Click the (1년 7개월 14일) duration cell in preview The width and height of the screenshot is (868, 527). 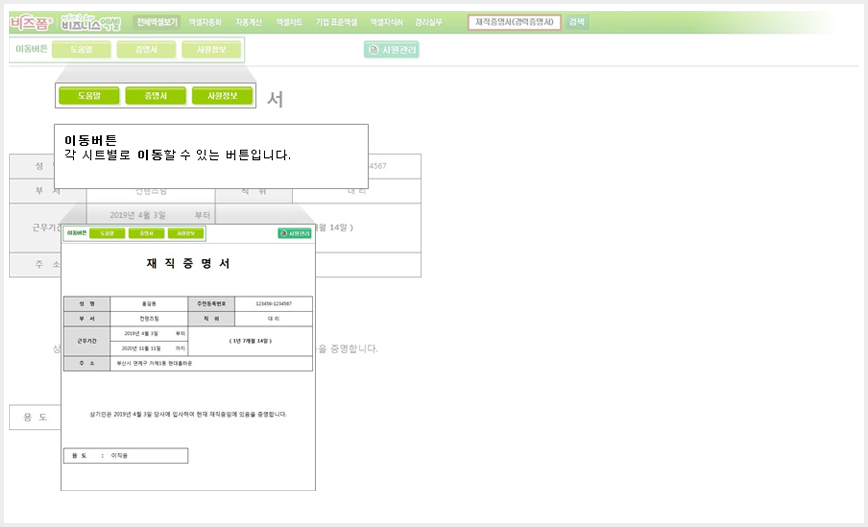[x=251, y=341]
